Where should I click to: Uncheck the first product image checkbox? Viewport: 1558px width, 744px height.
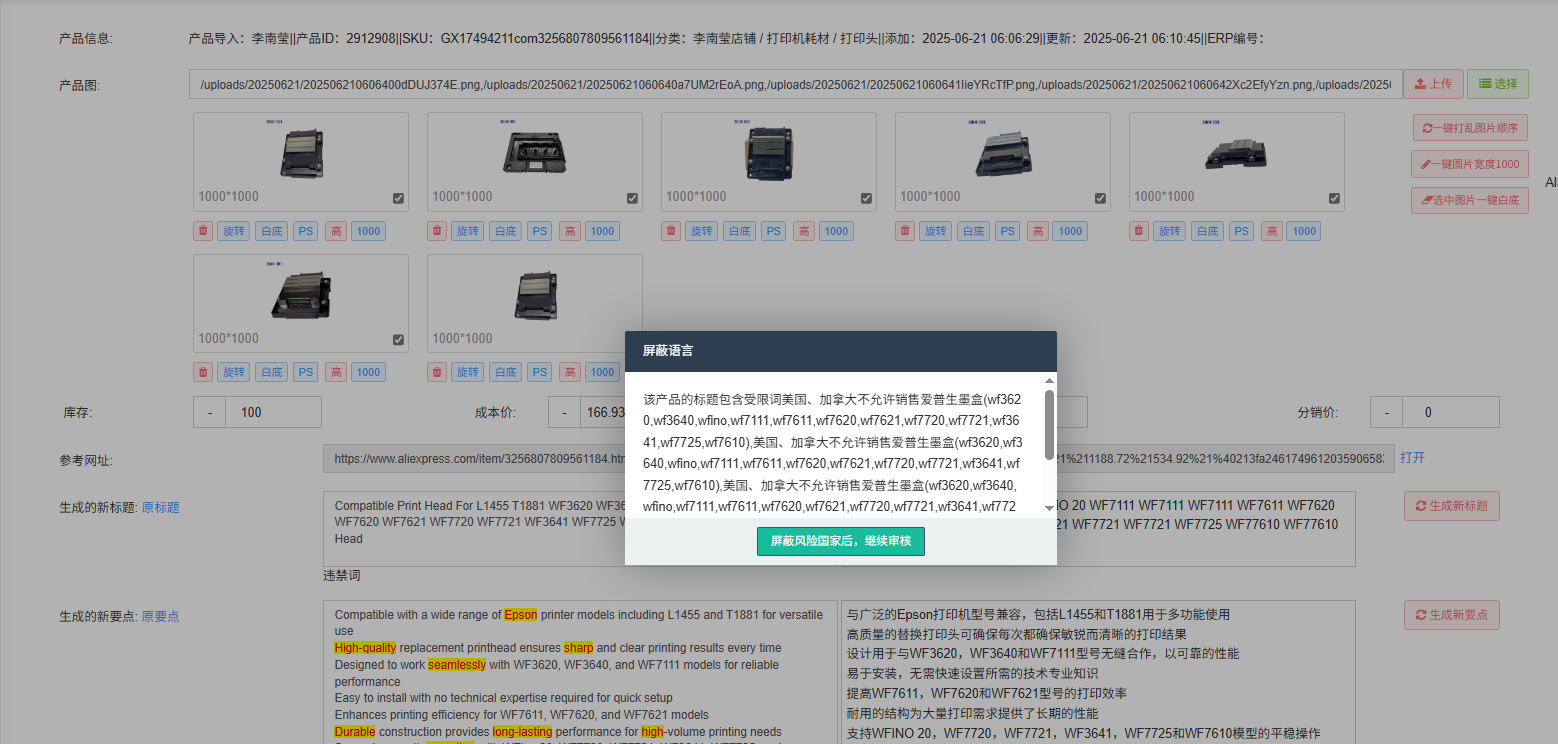[x=399, y=198]
